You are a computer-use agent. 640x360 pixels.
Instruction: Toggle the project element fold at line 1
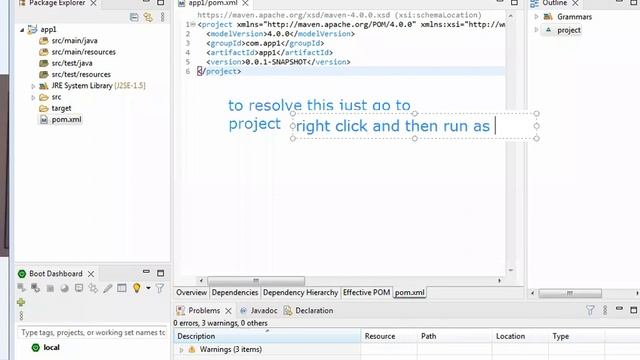point(193,24)
